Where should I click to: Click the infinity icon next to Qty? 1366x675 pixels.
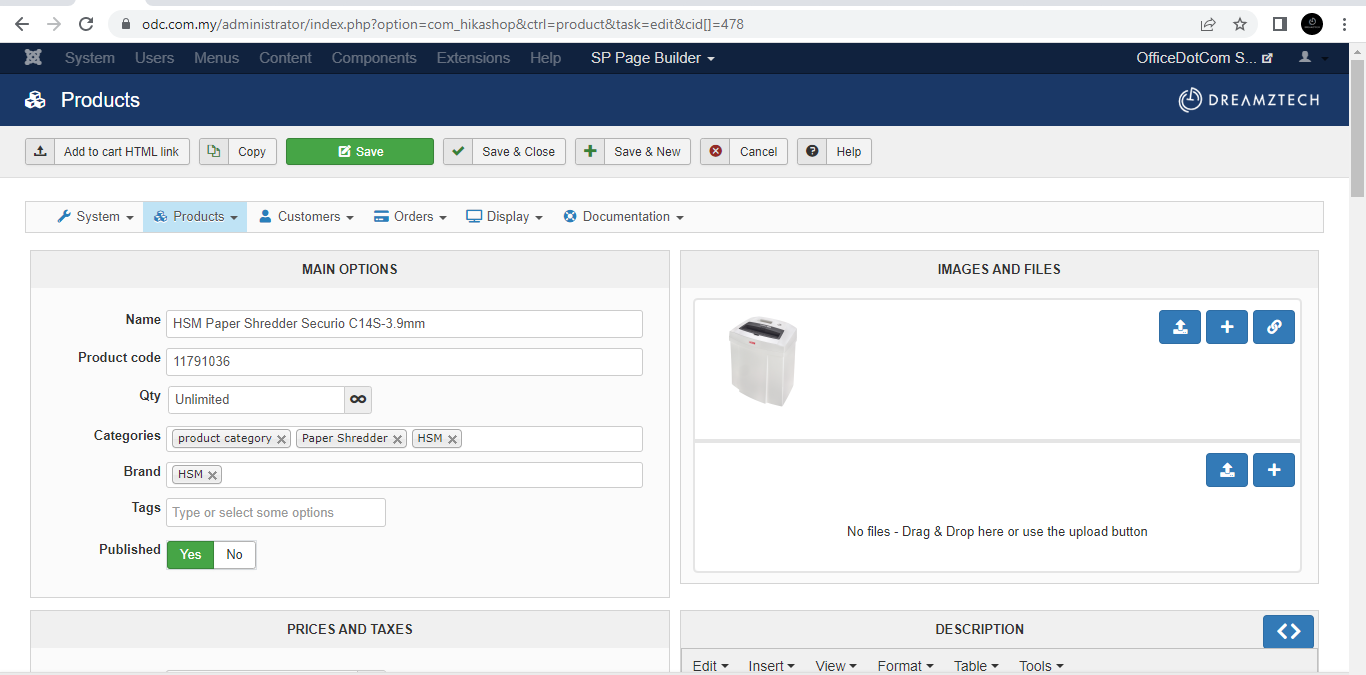coord(358,399)
